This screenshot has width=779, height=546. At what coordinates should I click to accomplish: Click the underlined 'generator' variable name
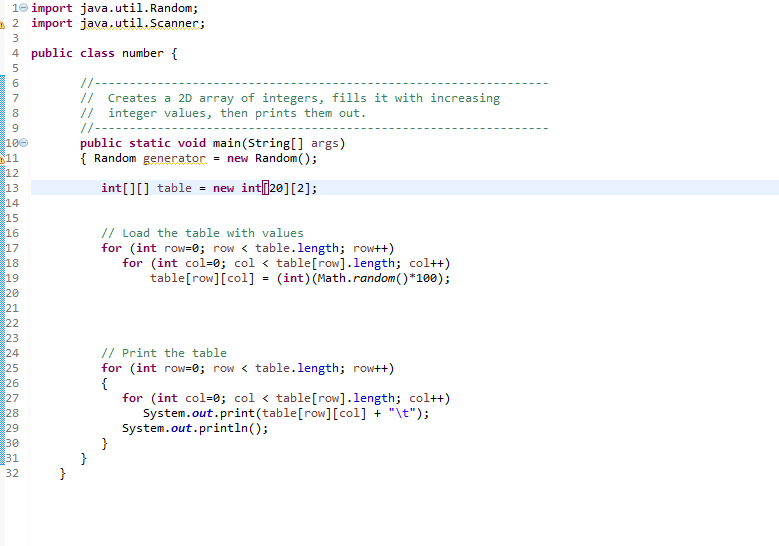[174, 158]
